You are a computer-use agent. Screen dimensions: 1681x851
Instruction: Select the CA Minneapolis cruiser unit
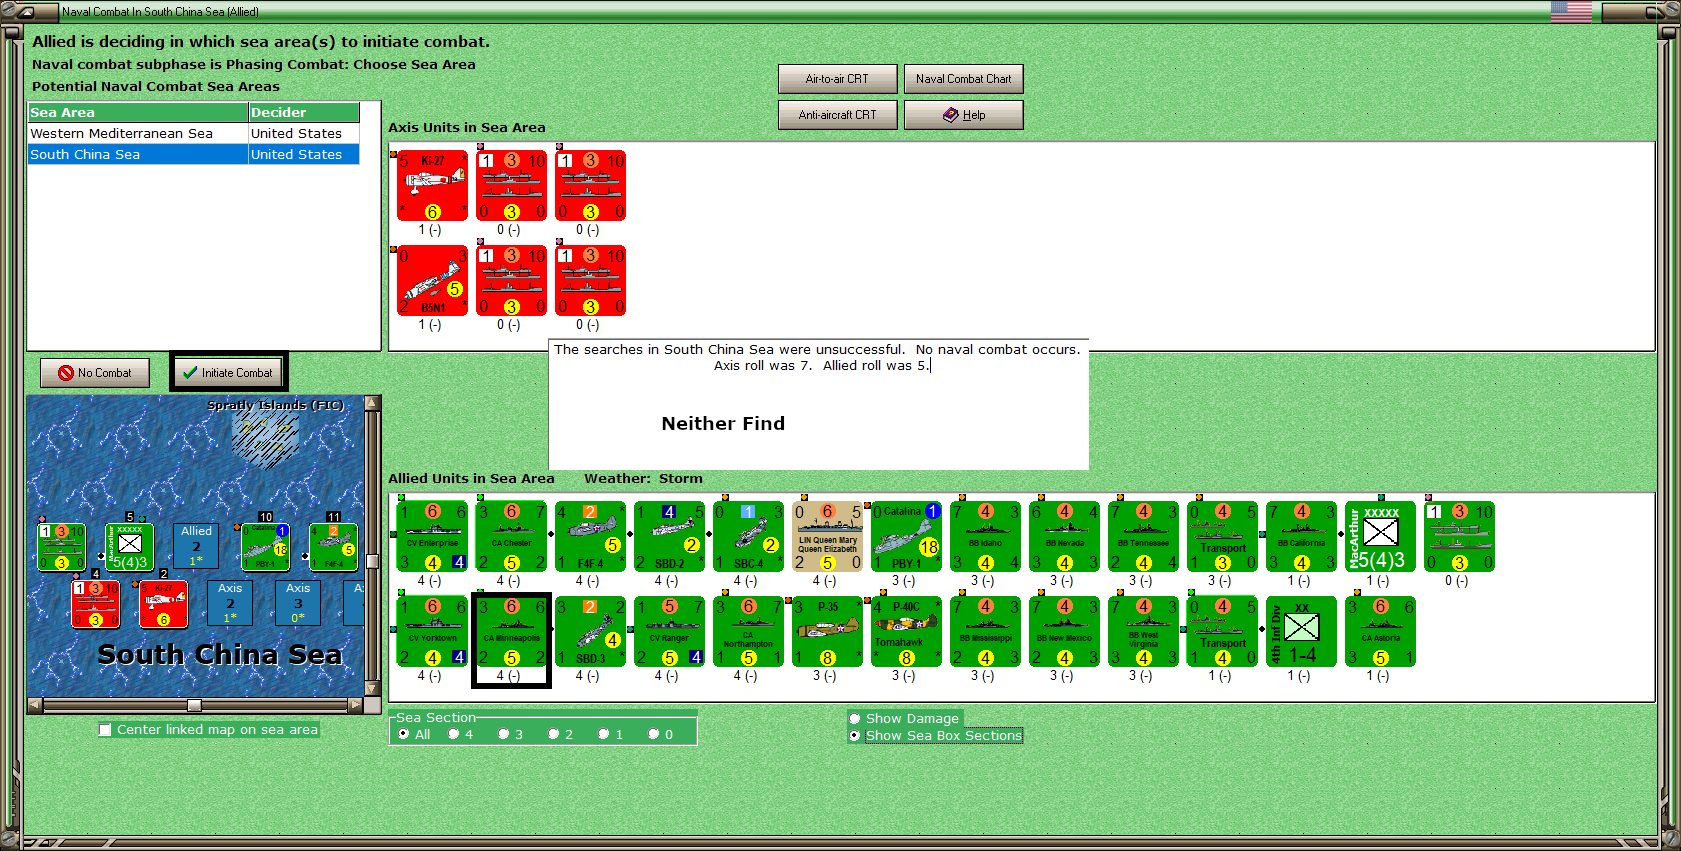pyautogui.click(x=511, y=632)
